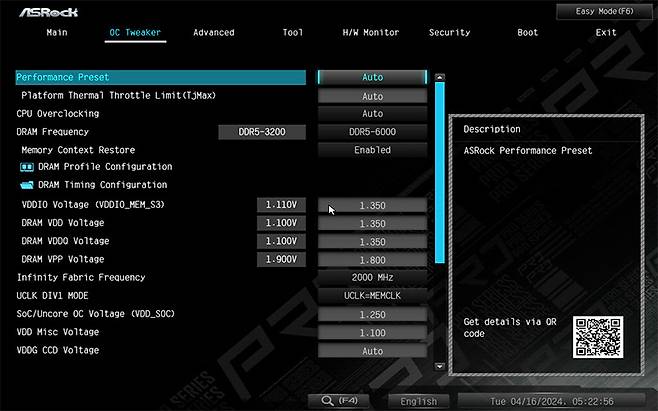Open DRAM Timing Configuration folder icon

tap(27, 185)
